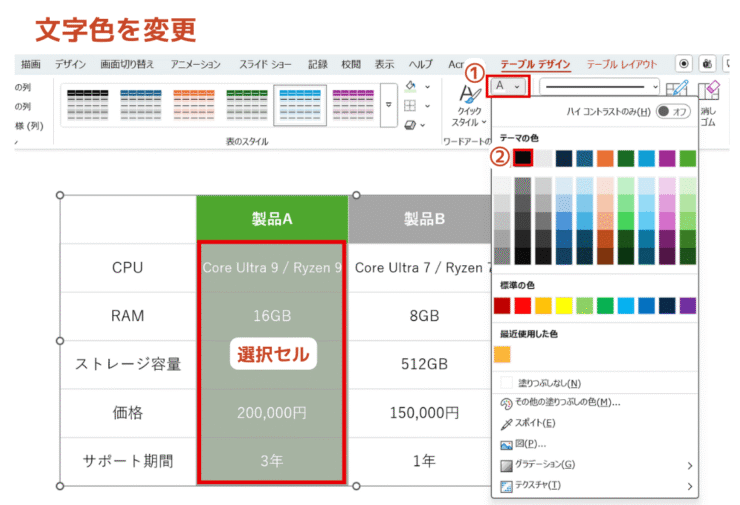Open クイック スタイル WordArt gallery
The height and width of the screenshot is (505, 740).
468,104
